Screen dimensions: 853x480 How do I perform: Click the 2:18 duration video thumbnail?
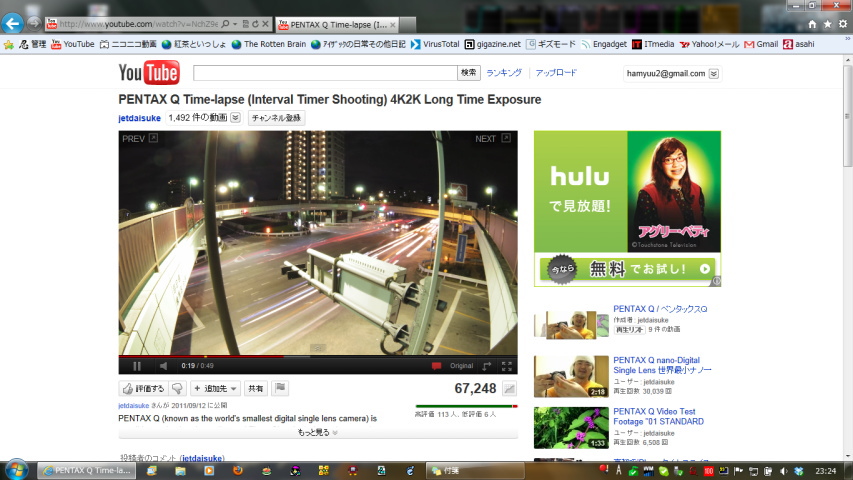click(571, 376)
